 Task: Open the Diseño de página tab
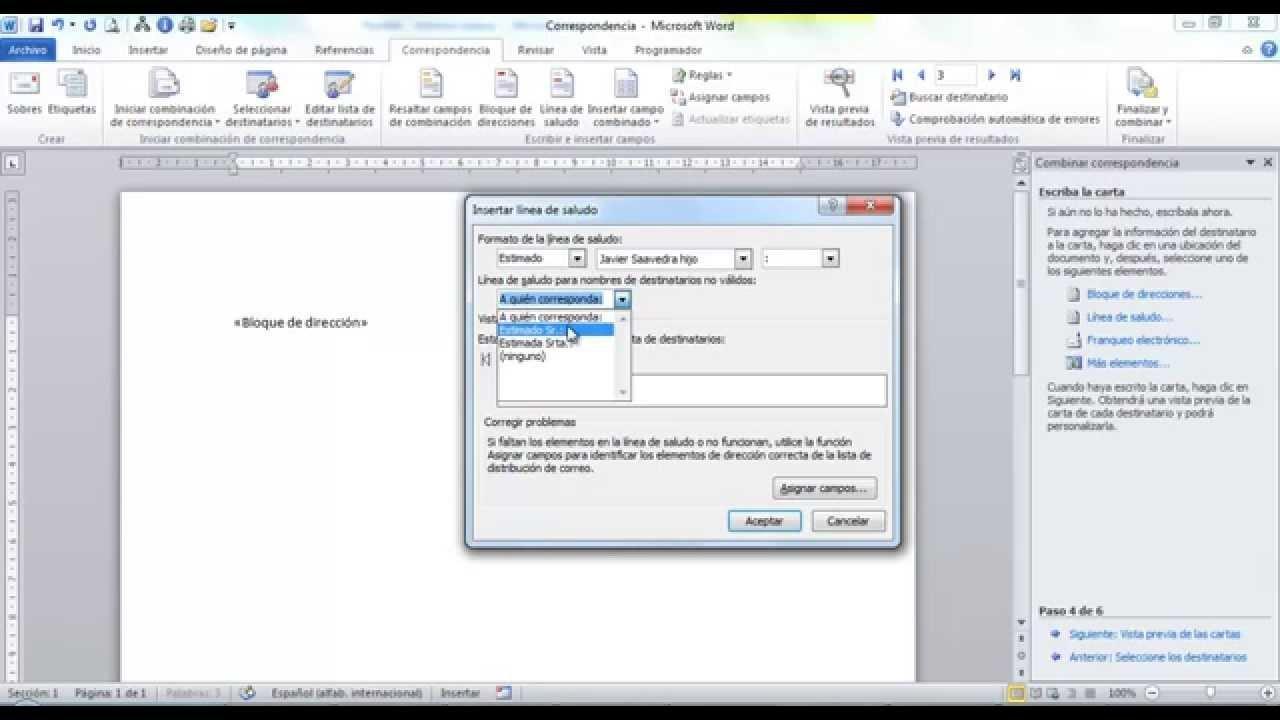pos(241,50)
